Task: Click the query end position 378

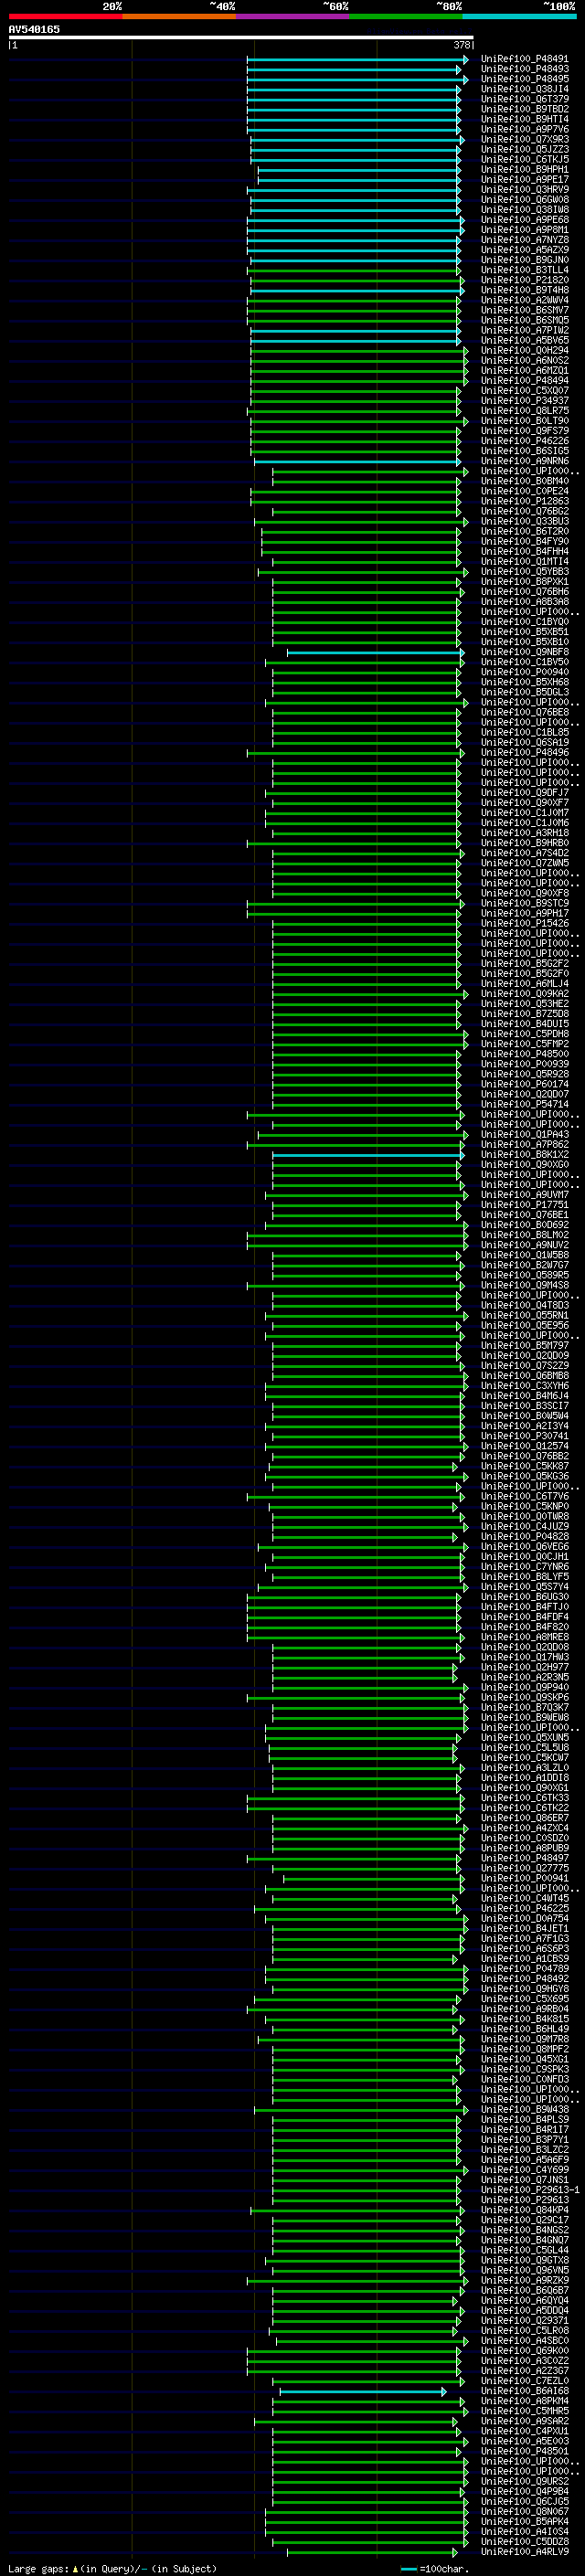Action: [x=462, y=45]
